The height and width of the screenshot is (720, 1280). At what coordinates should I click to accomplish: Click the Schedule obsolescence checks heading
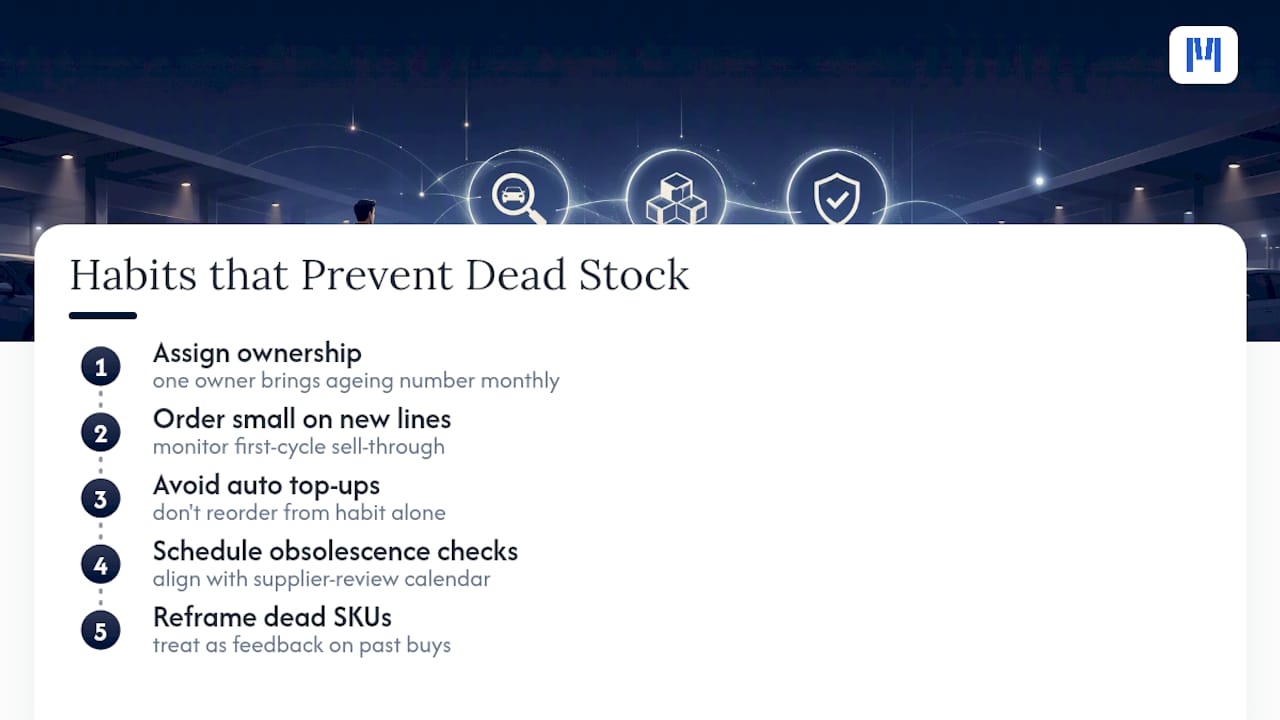click(335, 551)
